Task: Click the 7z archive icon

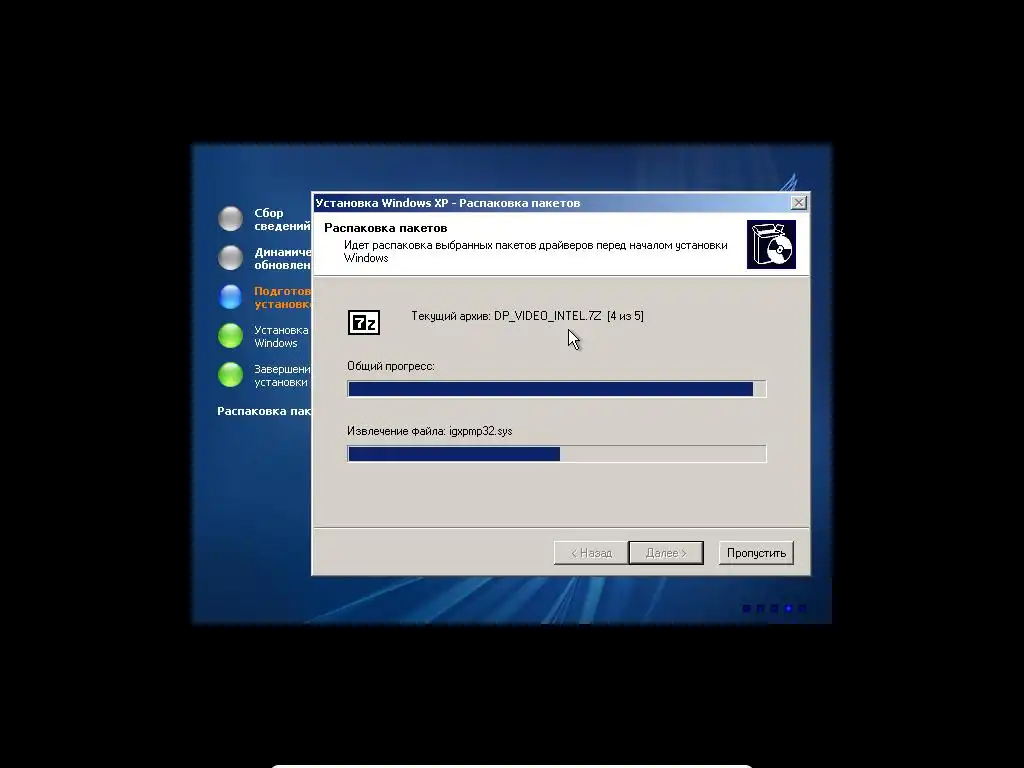Action: coord(364,322)
